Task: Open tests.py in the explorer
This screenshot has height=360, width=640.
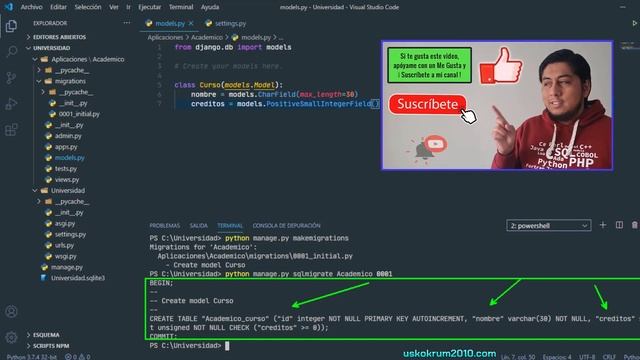Action: coord(66,169)
